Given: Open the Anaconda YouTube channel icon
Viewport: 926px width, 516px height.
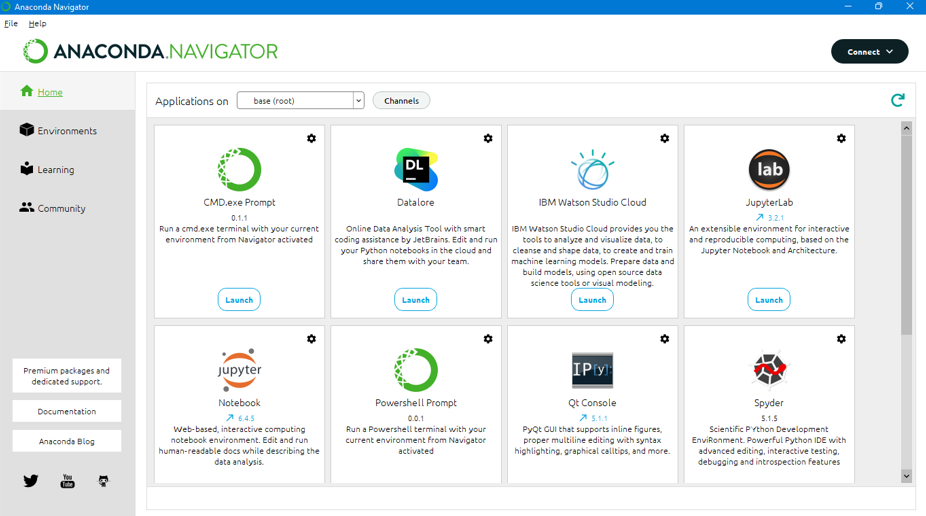Looking at the screenshot, I should pyautogui.click(x=67, y=481).
